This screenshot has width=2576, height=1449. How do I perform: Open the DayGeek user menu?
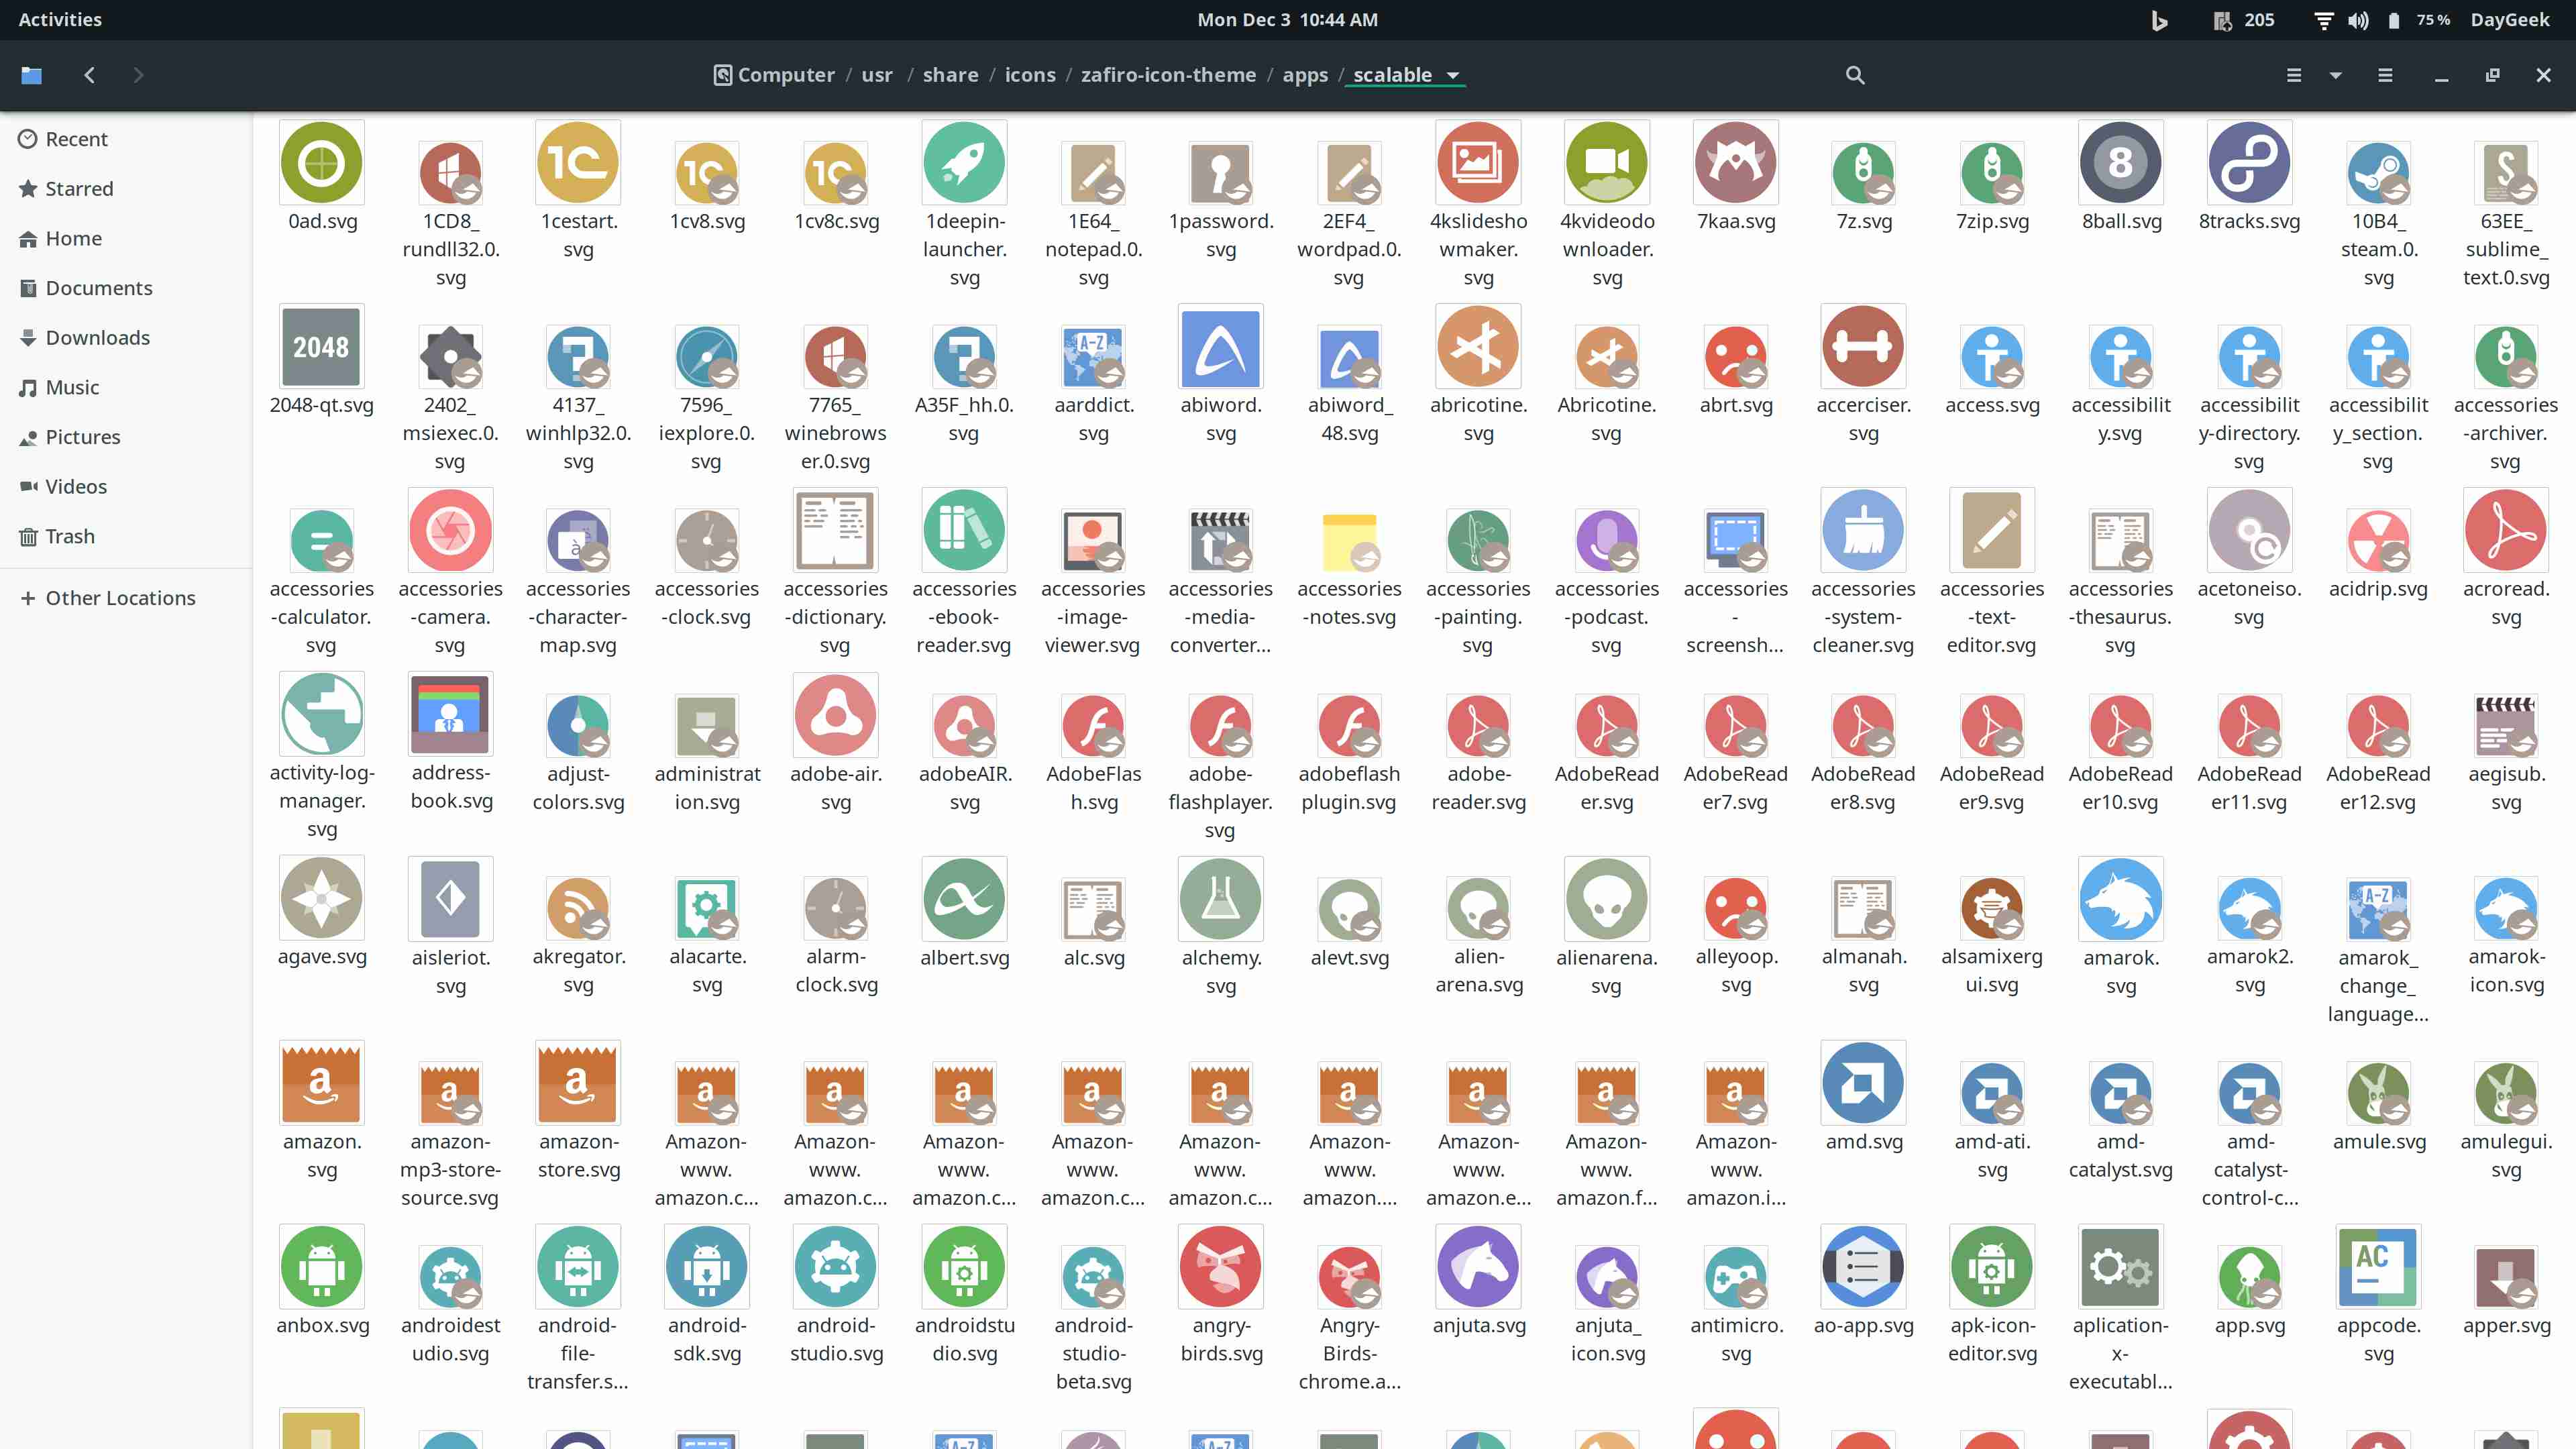coord(2509,19)
